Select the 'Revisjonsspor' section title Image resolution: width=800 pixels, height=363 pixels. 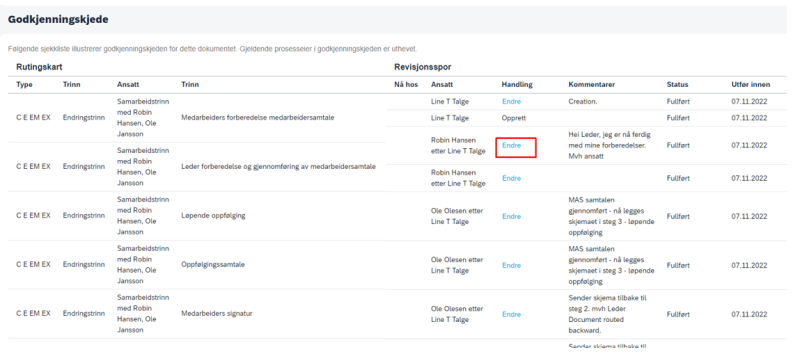(x=422, y=67)
